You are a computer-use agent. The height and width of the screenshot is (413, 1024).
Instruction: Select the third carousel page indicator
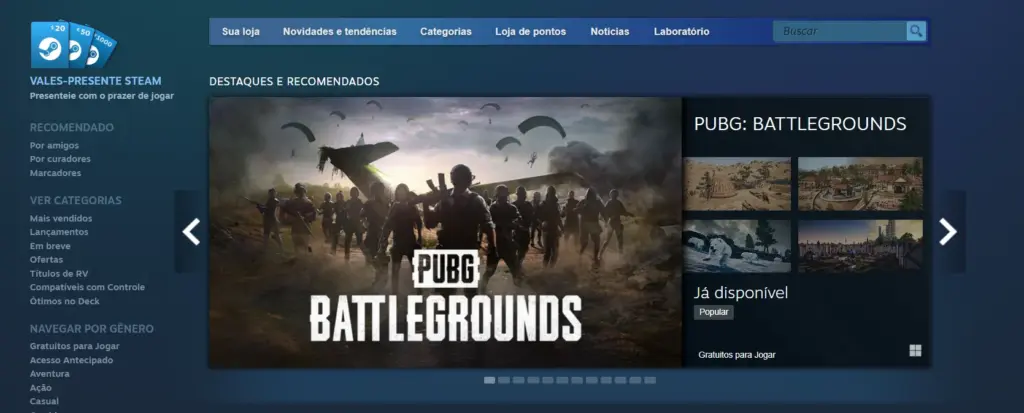coord(518,380)
